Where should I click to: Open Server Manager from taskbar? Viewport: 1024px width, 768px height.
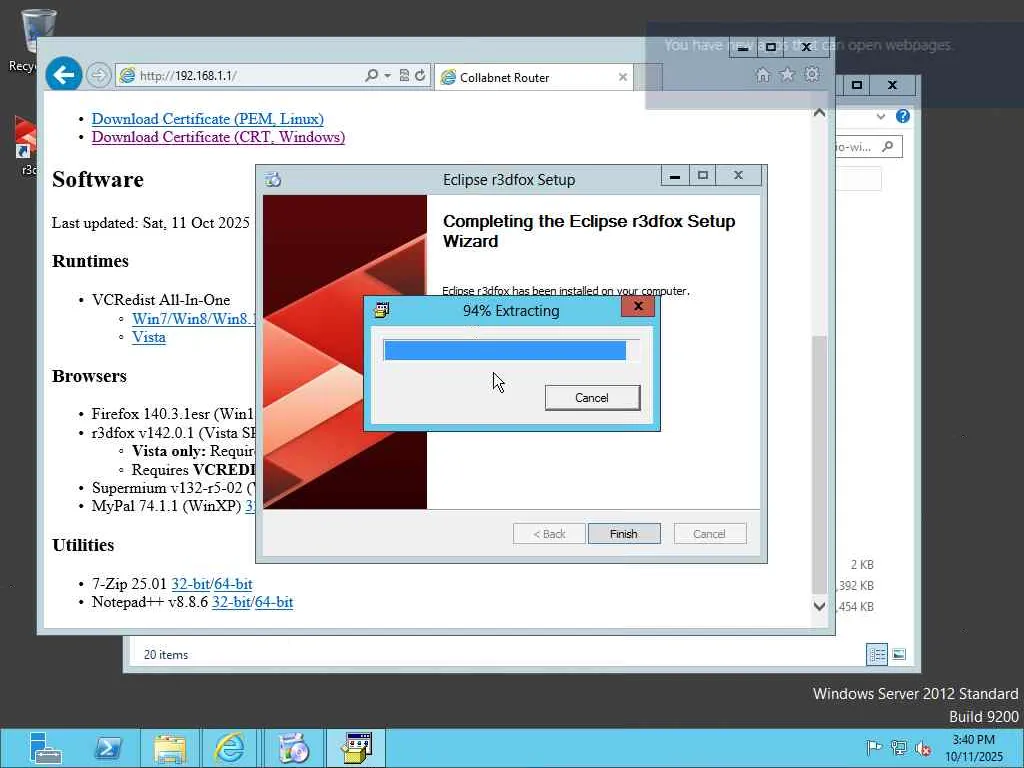(45, 748)
